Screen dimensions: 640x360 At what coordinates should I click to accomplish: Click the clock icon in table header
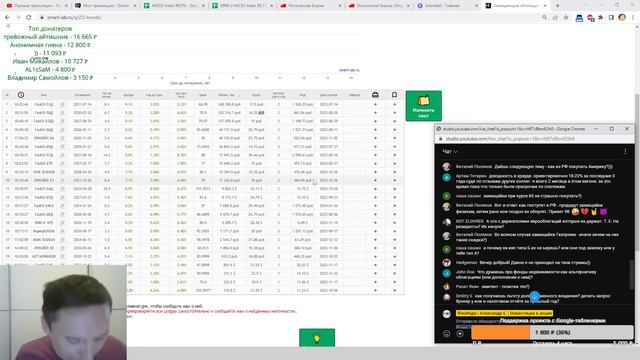pos(21,95)
